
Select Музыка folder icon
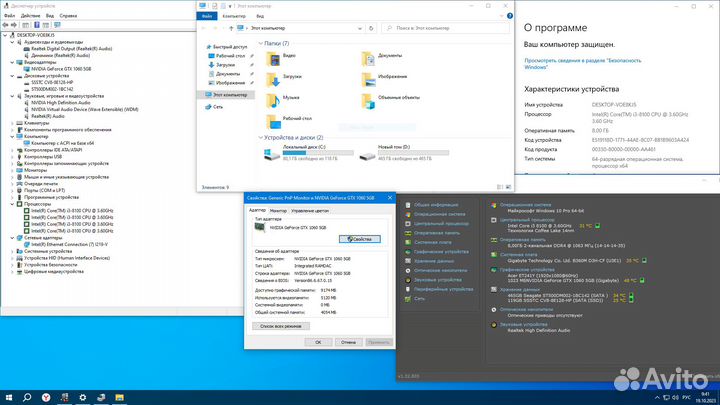pyautogui.click(x=273, y=101)
